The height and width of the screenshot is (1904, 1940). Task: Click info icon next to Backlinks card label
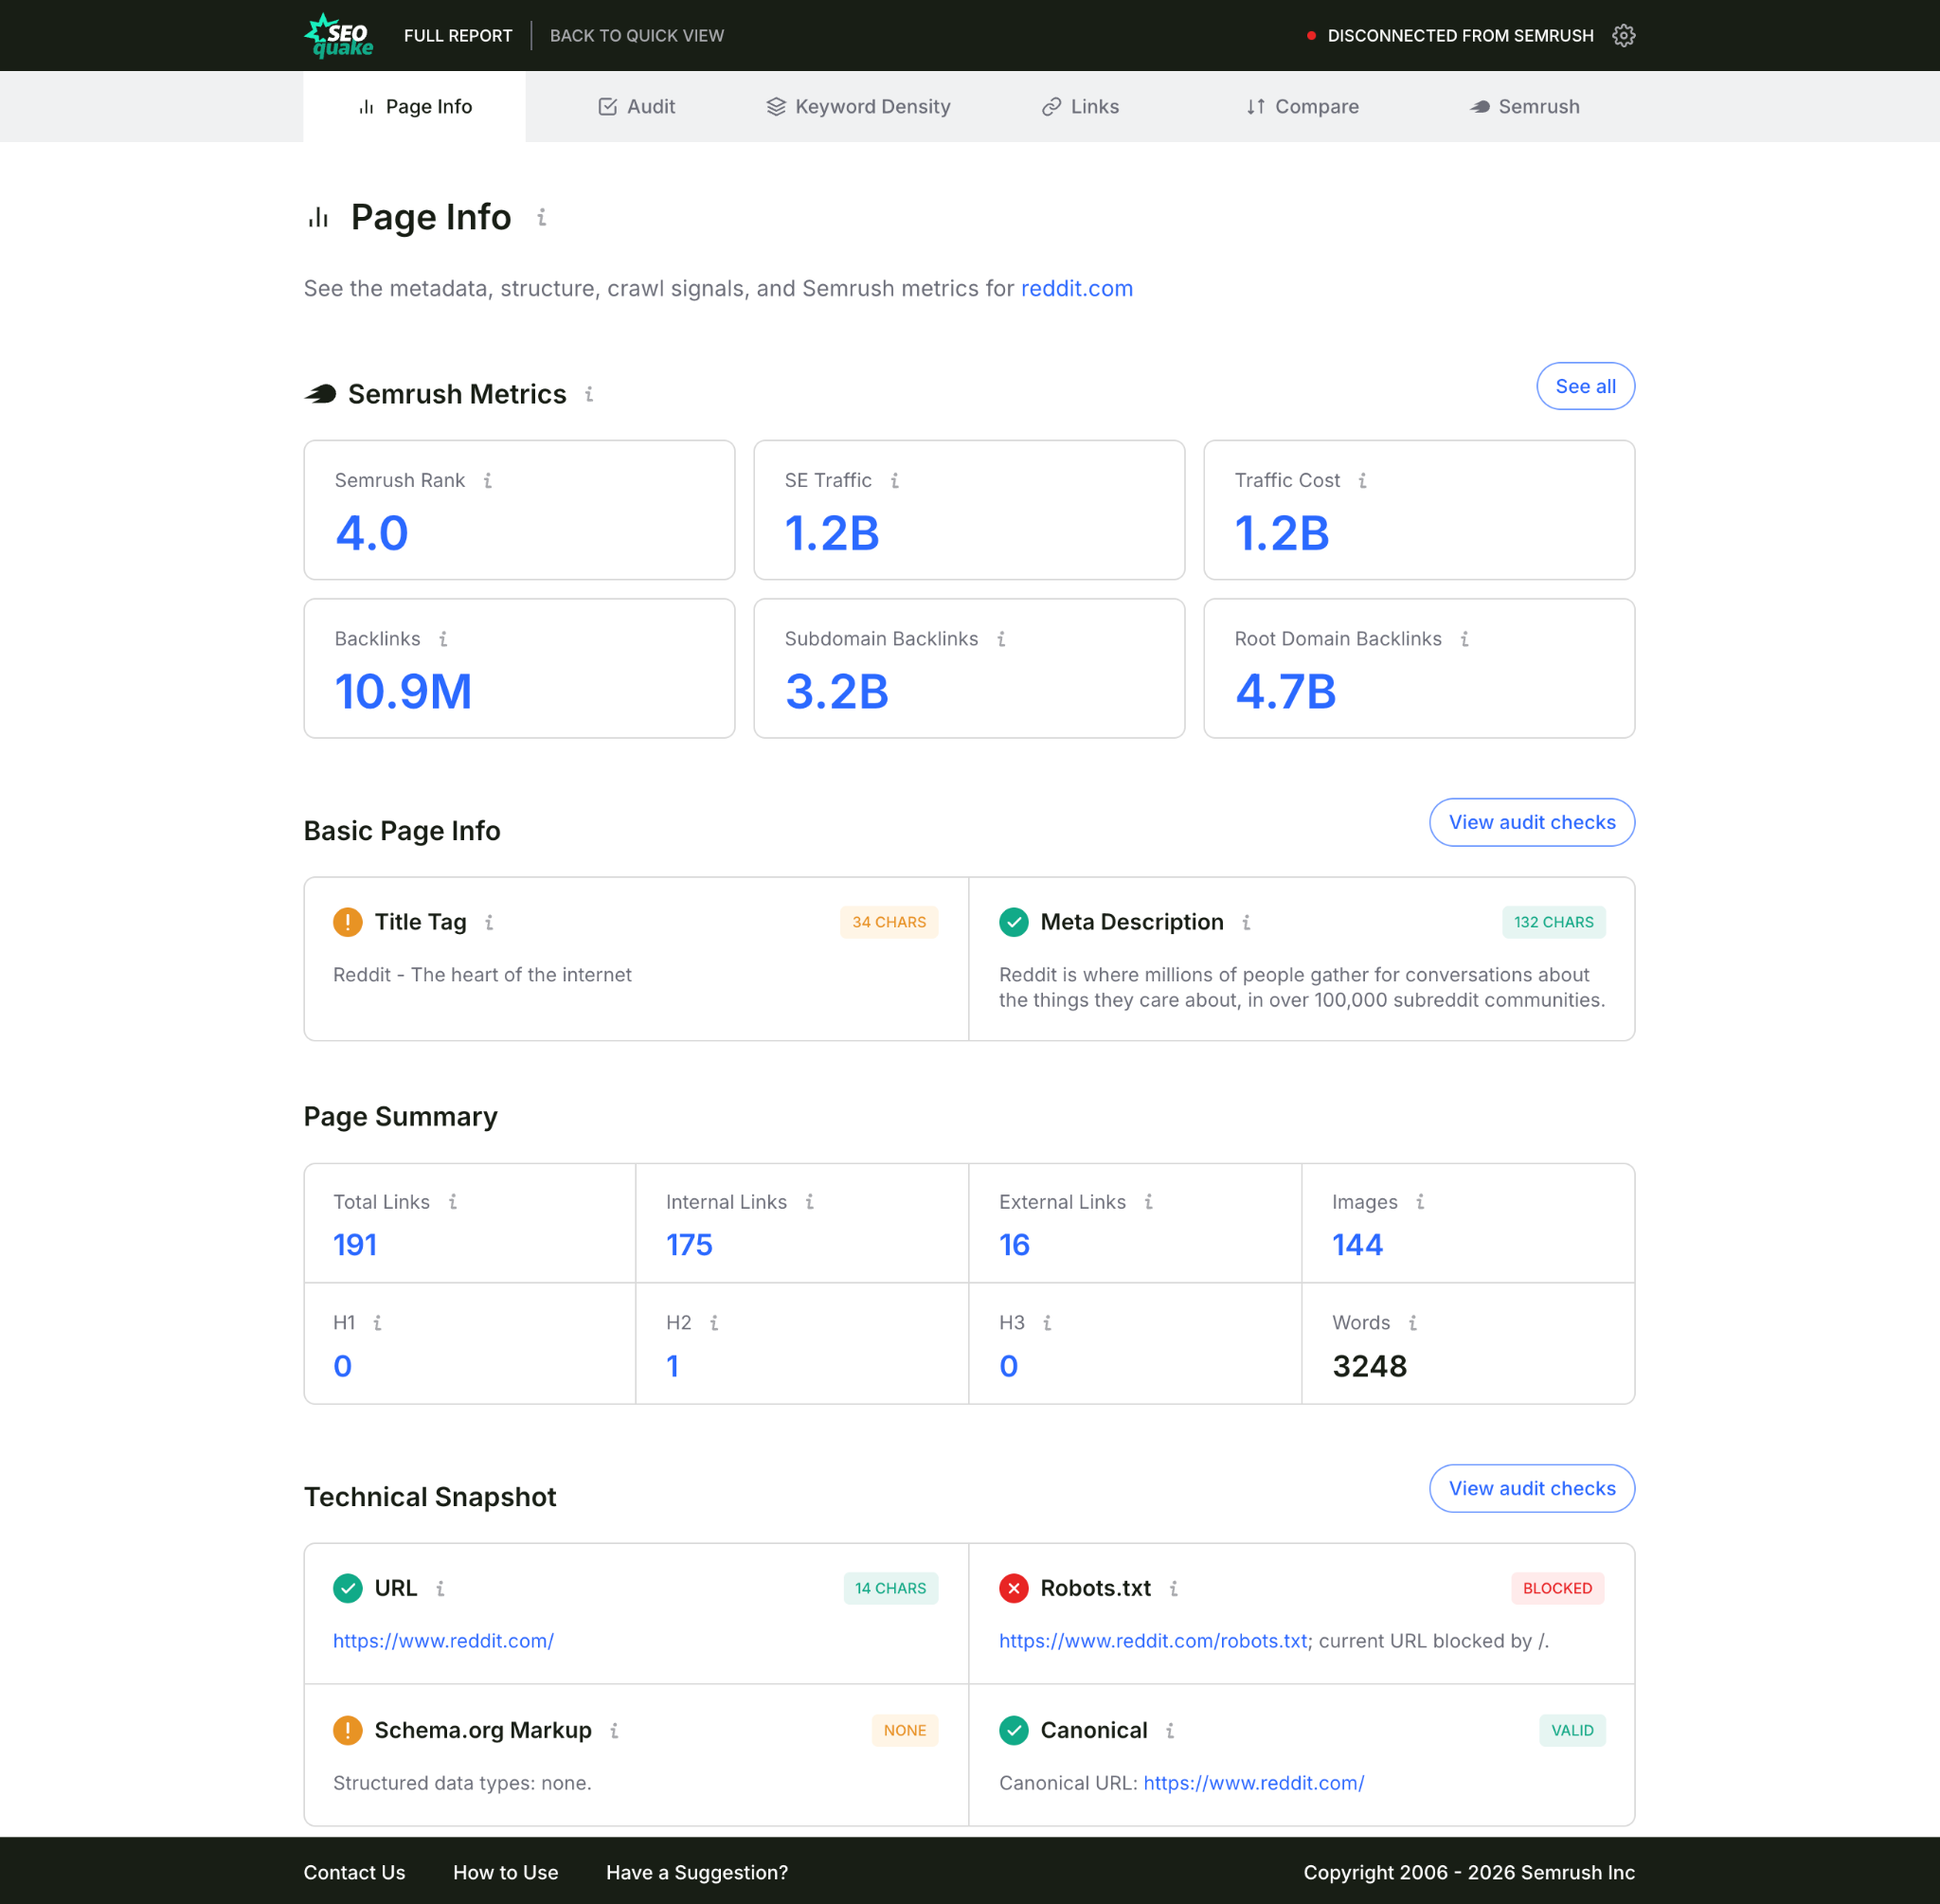(443, 639)
